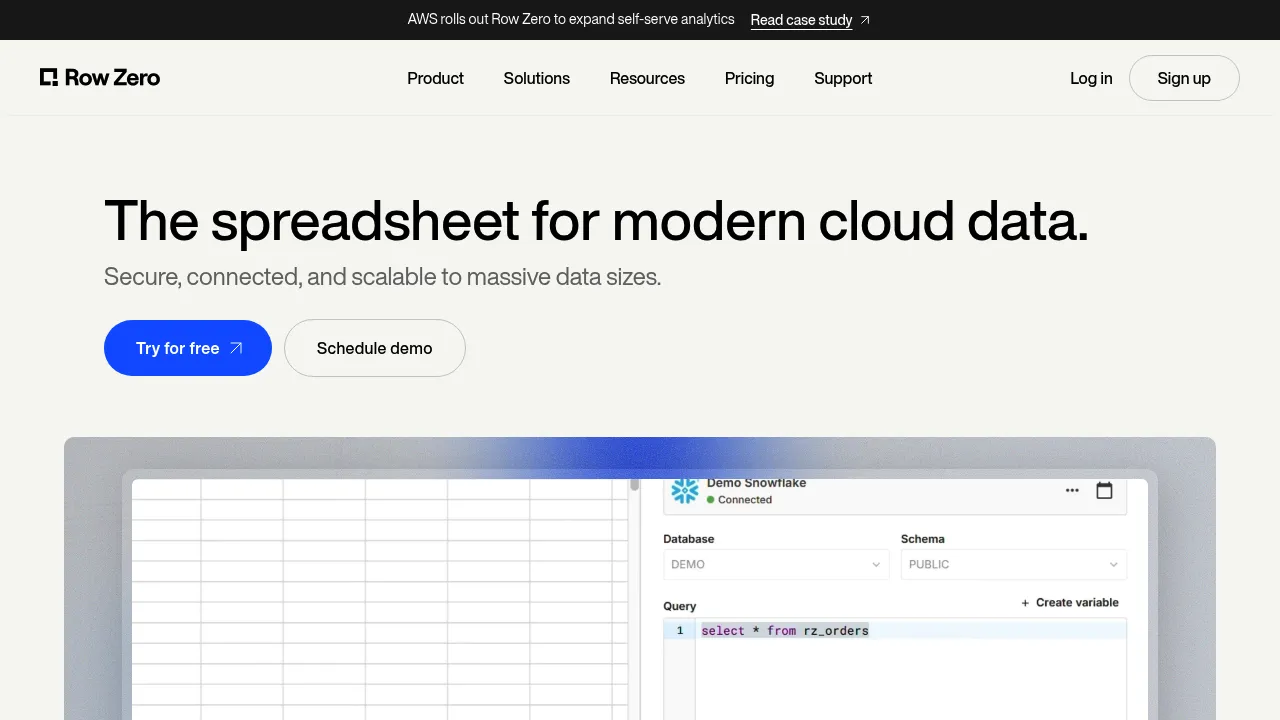The height and width of the screenshot is (720, 1280).
Task: Go to the Pricing page
Action: coord(749,78)
